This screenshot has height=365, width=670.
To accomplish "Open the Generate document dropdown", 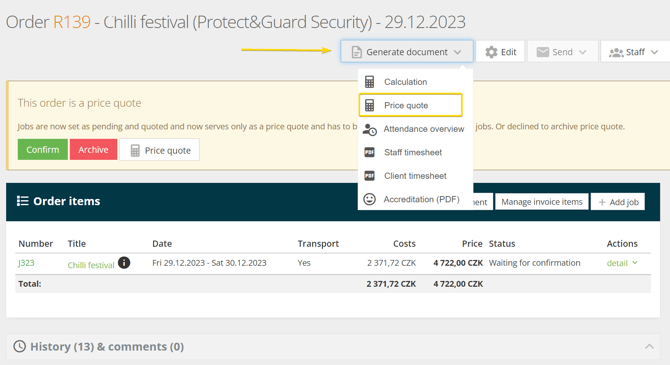I will click(407, 52).
